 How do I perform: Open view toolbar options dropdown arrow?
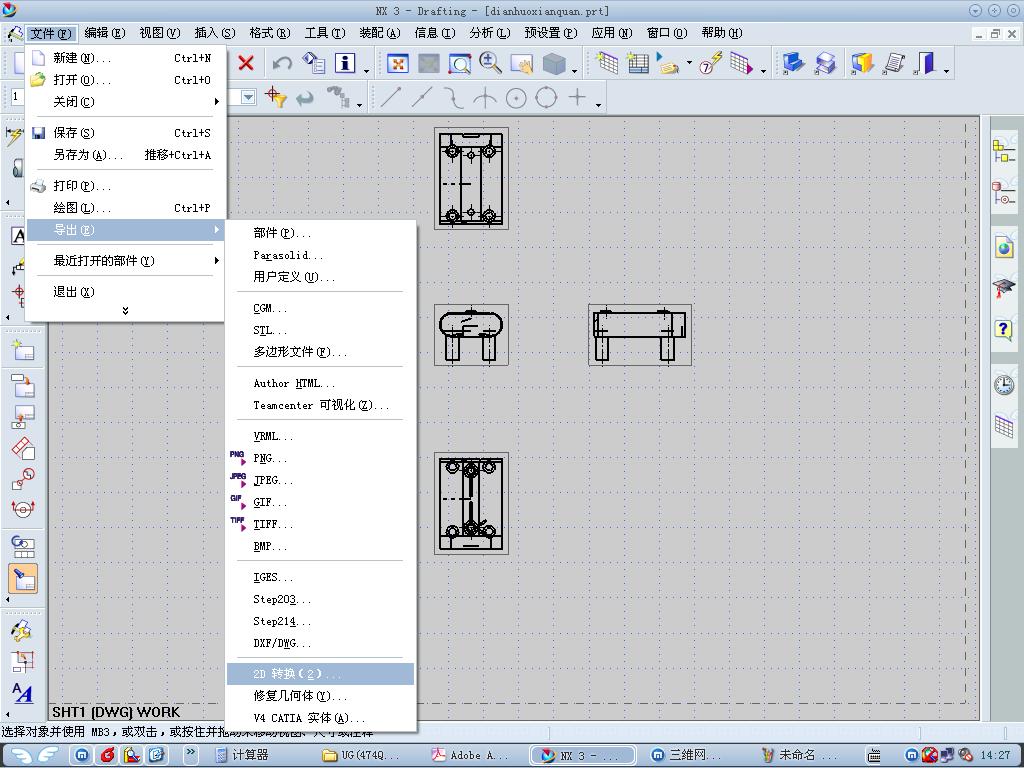(x=575, y=71)
